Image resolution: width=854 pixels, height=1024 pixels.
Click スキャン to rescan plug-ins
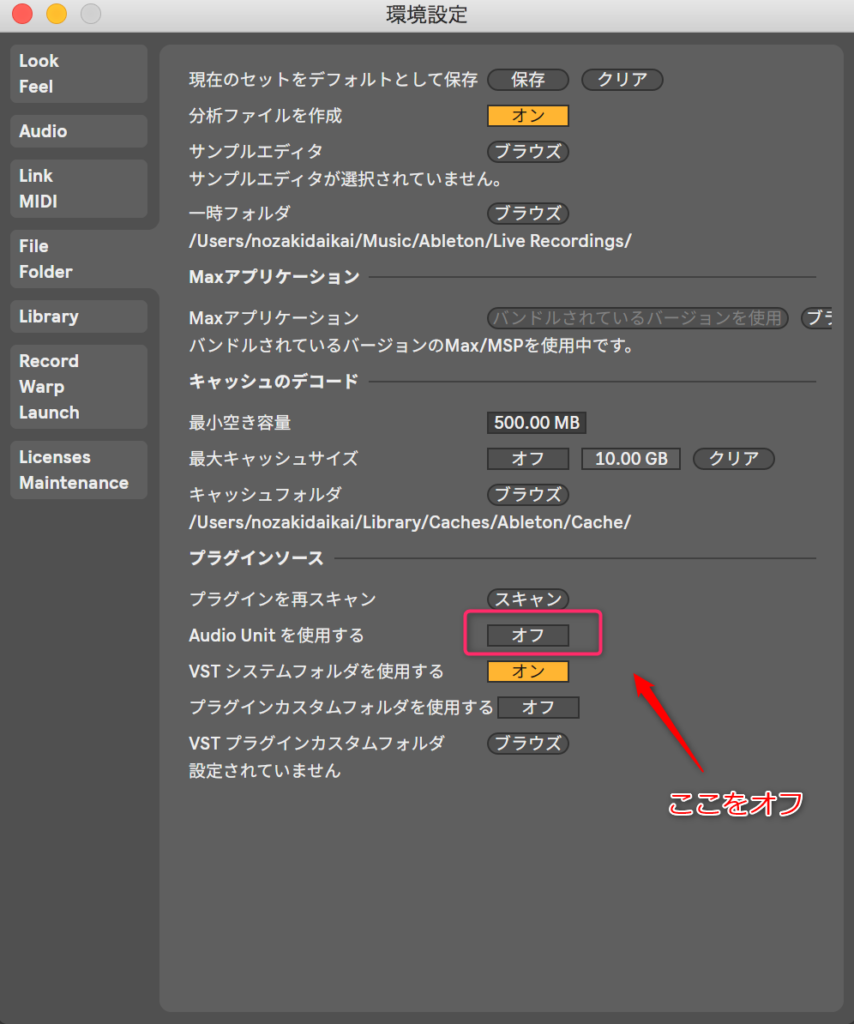click(x=527, y=599)
